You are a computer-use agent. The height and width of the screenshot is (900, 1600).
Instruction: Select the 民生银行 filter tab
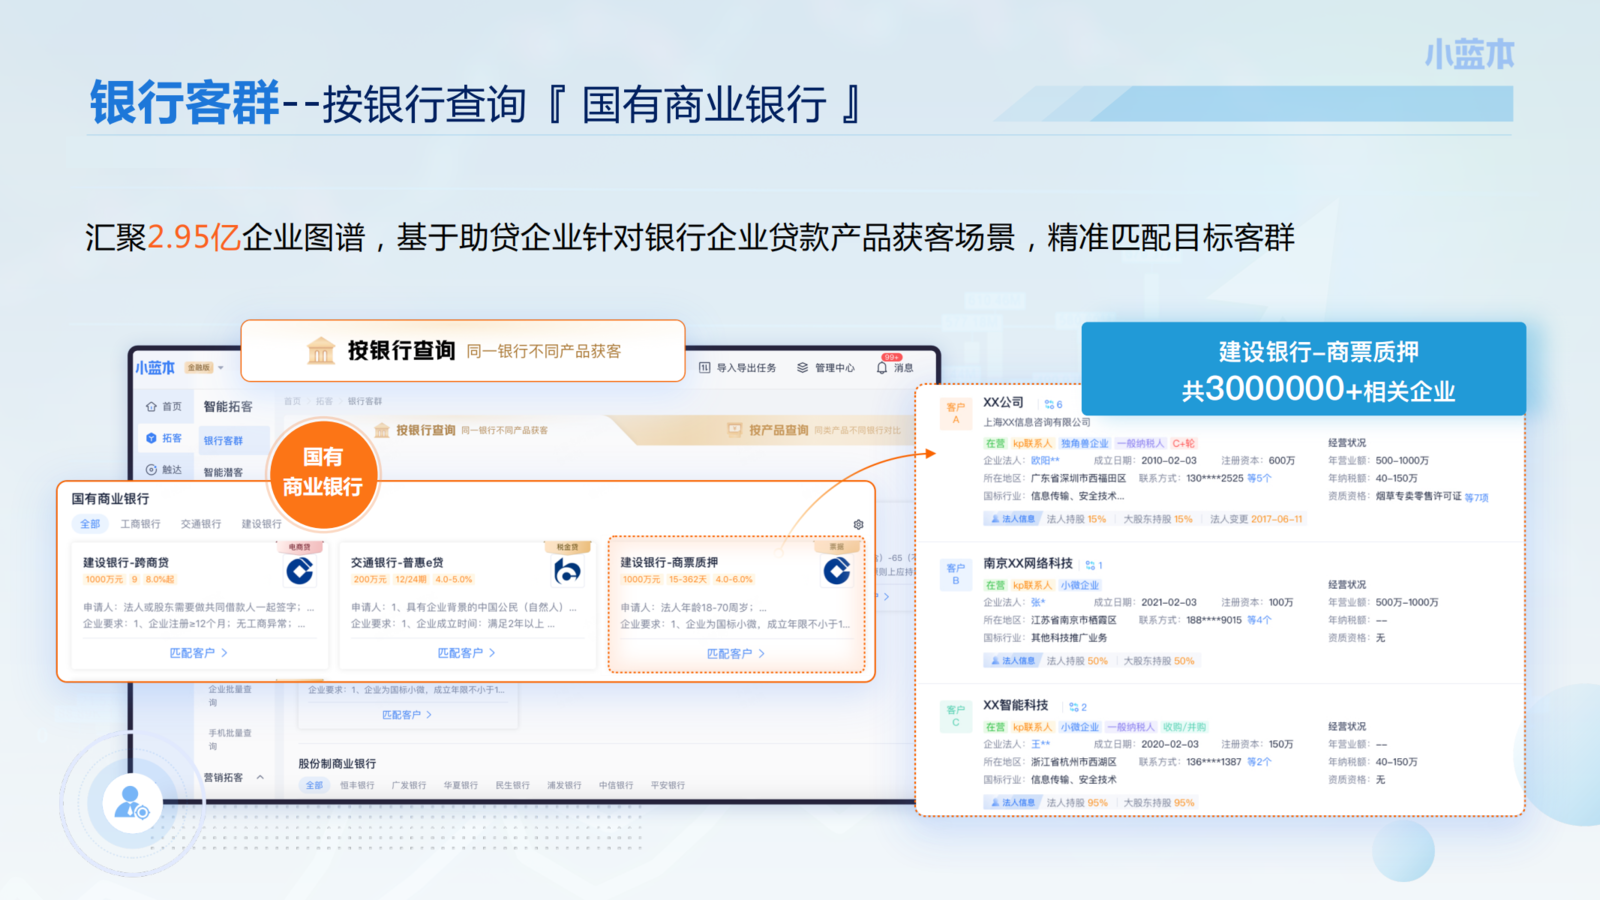(x=512, y=785)
